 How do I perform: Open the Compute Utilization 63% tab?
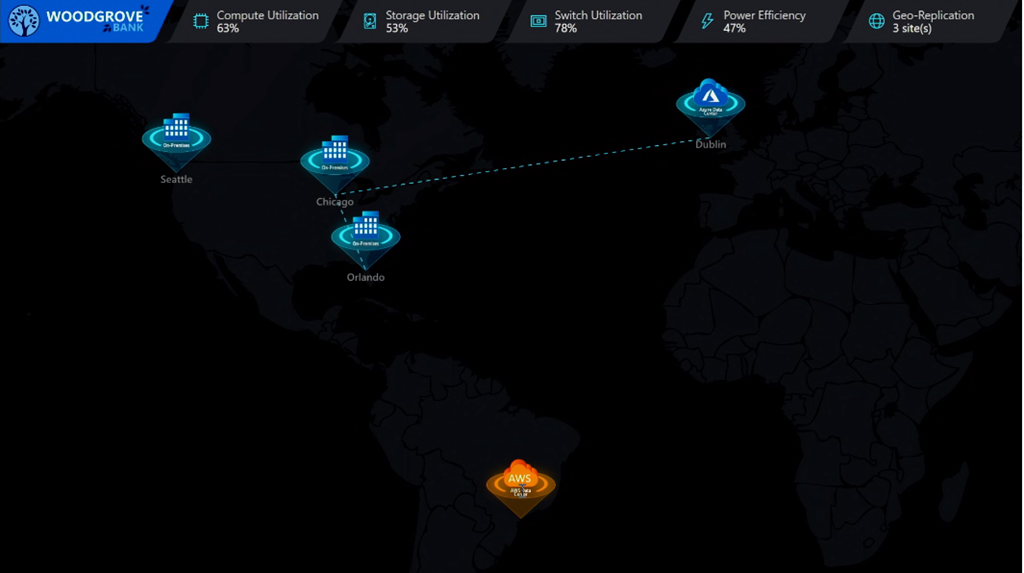click(255, 22)
